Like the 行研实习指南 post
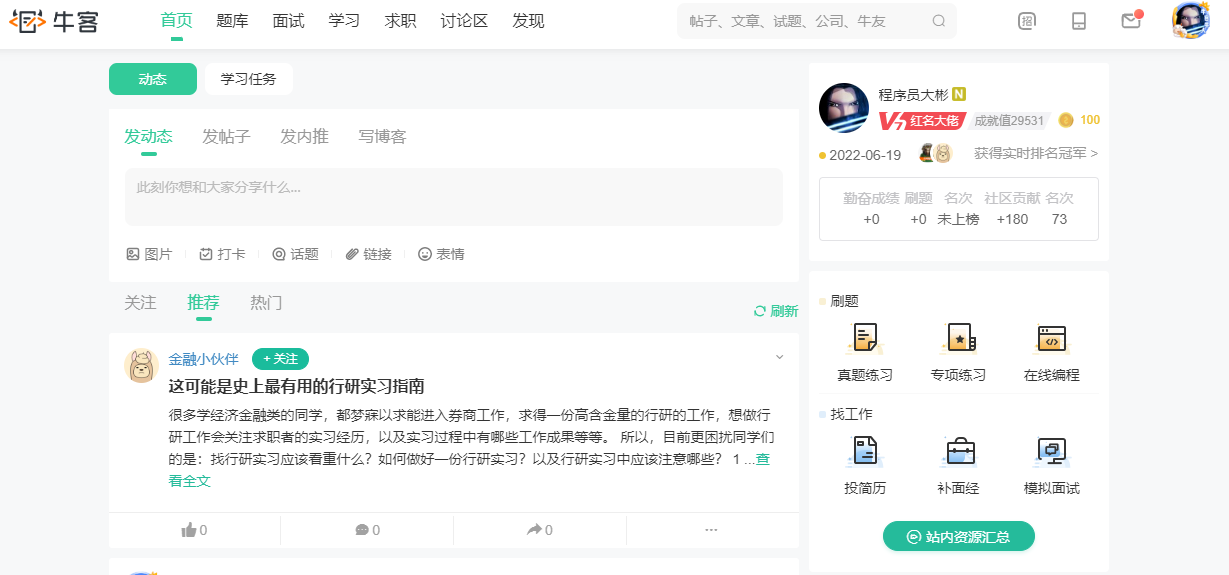Viewport: 1229px width, 575px height. click(x=194, y=530)
